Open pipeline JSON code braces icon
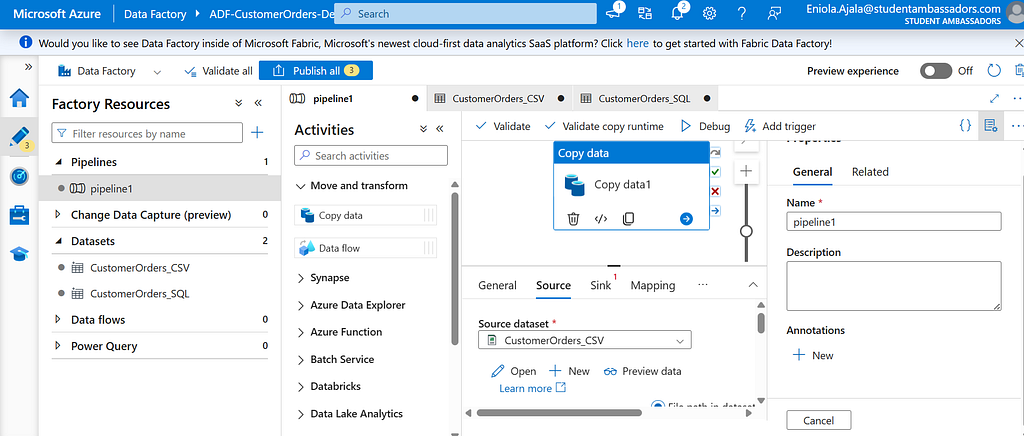 965,125
